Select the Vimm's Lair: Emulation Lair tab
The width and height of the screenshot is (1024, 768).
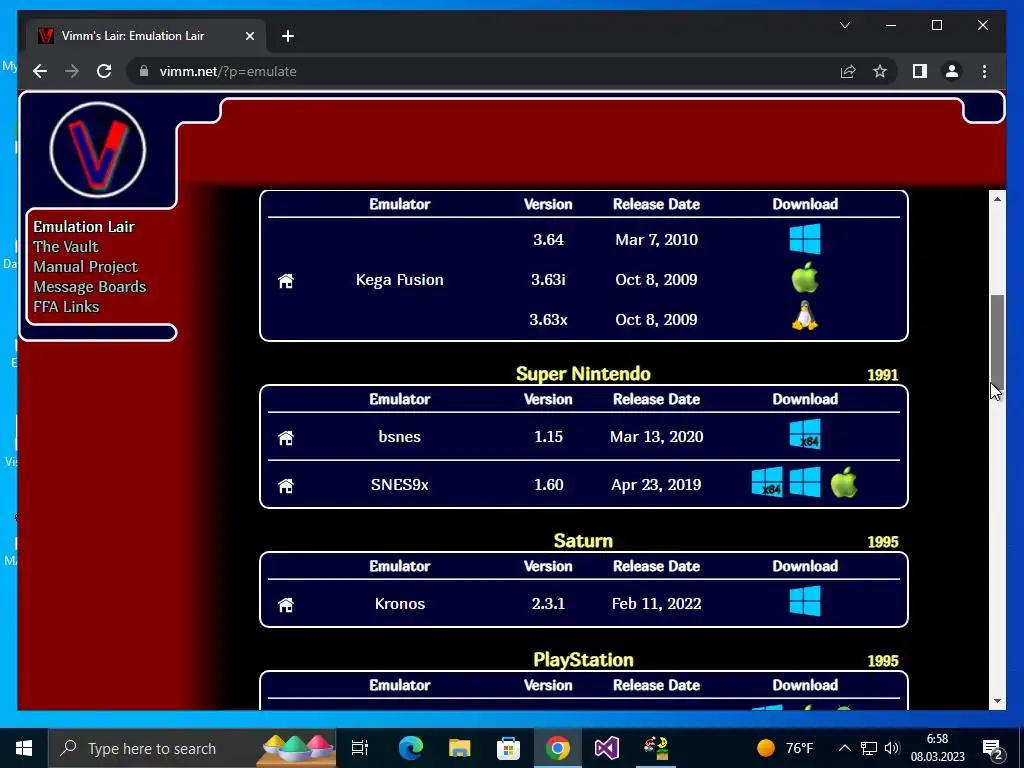click(x=146, y=36)
